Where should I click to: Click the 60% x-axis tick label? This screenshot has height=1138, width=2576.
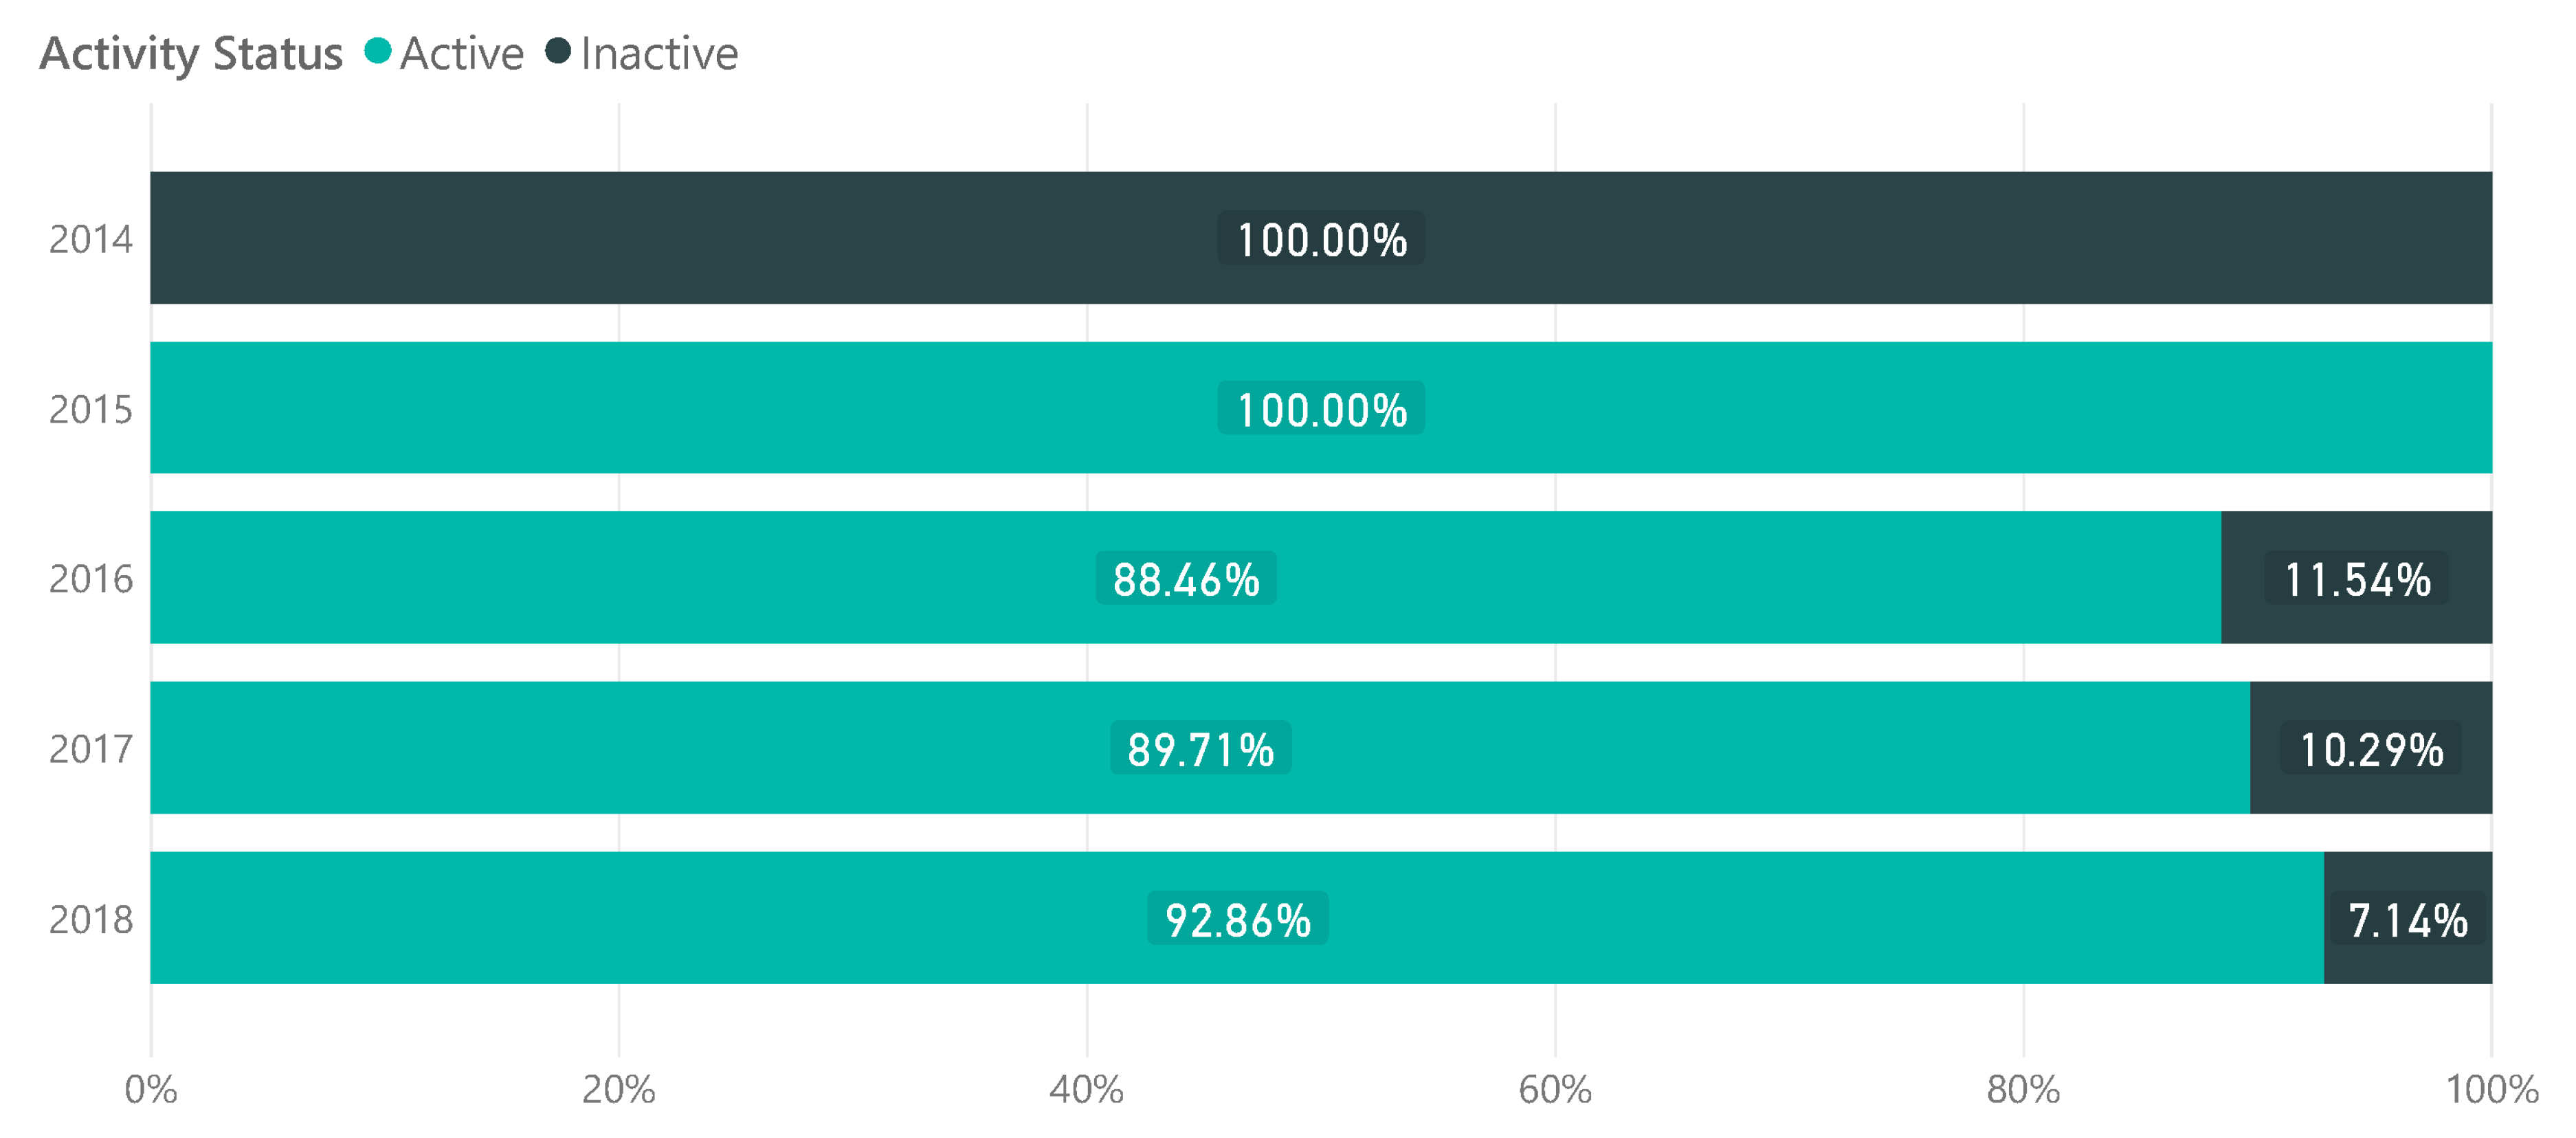[1554, 1089]
